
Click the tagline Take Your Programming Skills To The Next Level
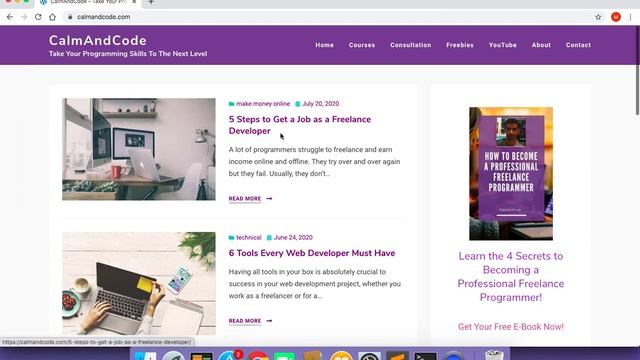pyautogui.click(x=128, y=54)
